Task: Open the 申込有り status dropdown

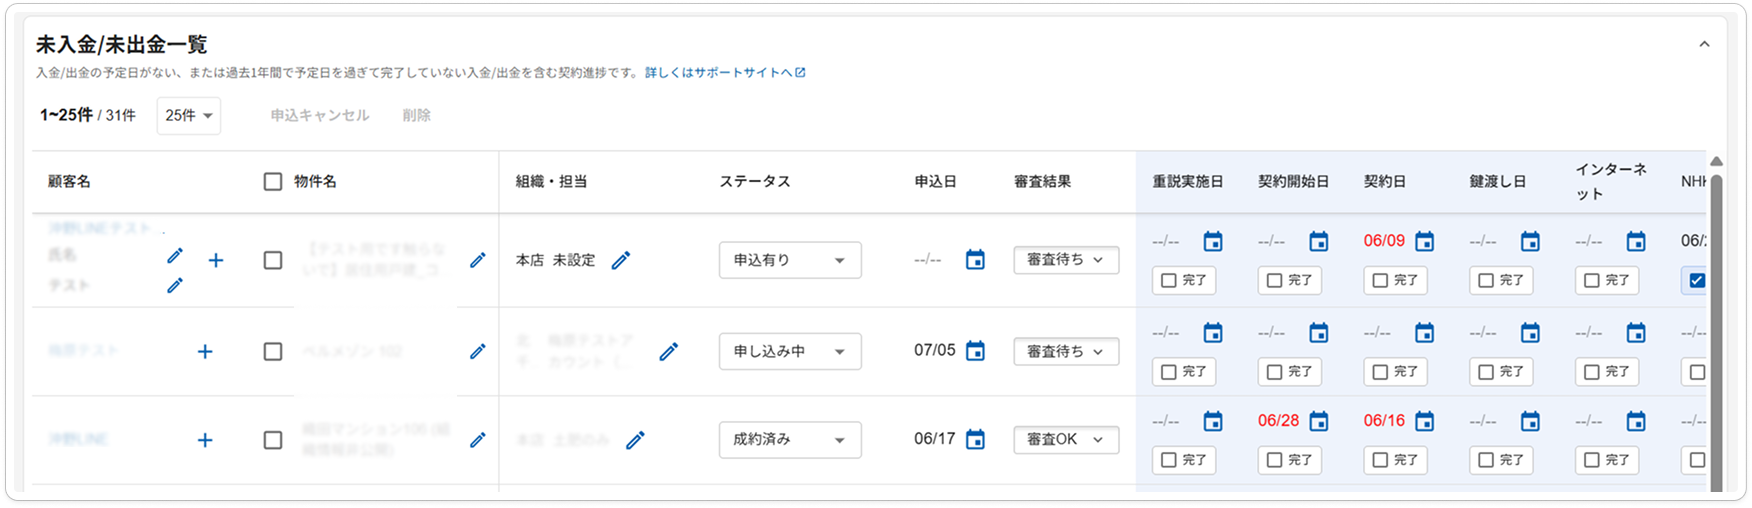Action: (x=790, y=260)
